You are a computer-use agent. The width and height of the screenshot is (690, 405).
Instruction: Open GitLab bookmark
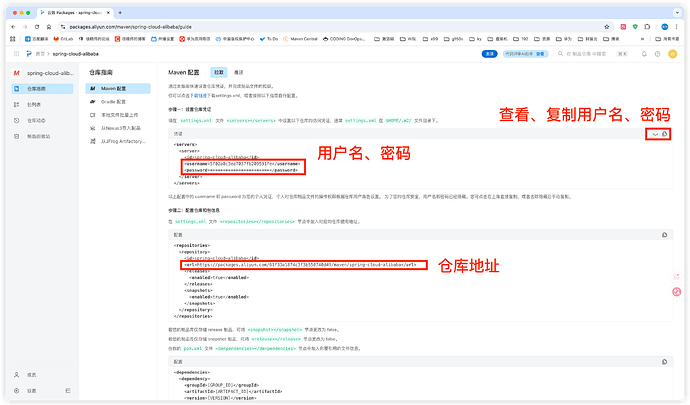63,39
